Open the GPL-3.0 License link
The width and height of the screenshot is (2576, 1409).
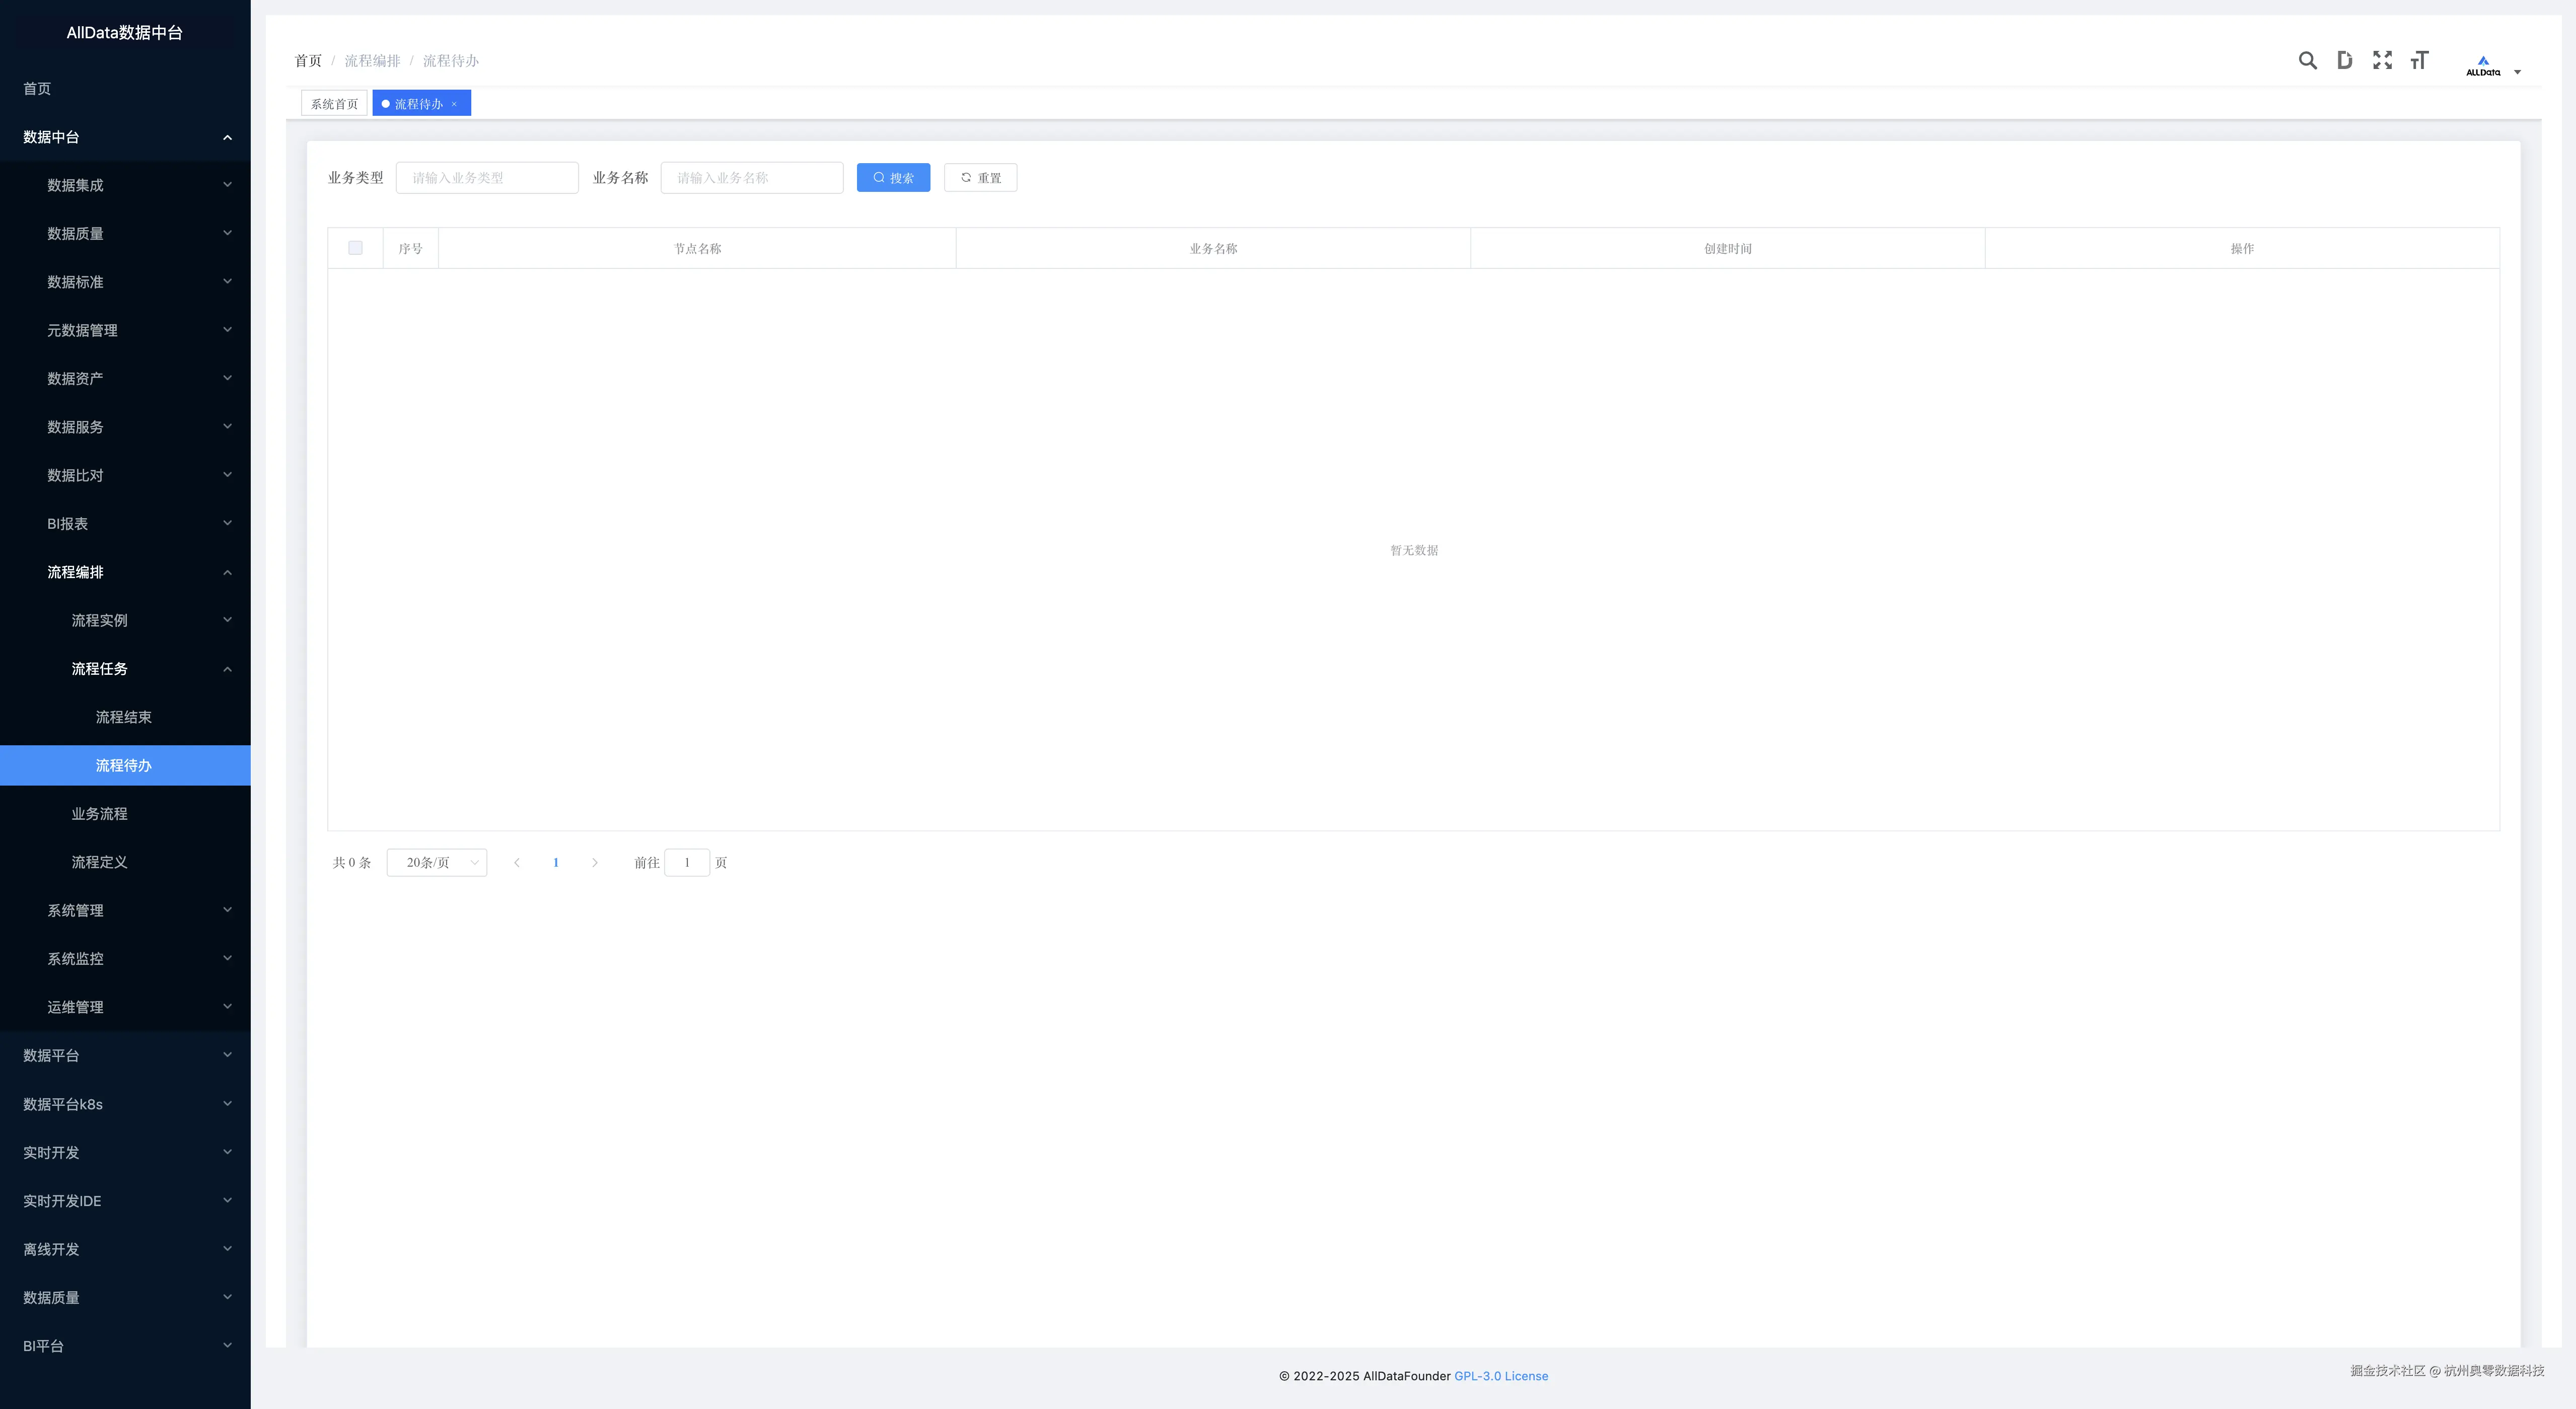[1500, 1376]
